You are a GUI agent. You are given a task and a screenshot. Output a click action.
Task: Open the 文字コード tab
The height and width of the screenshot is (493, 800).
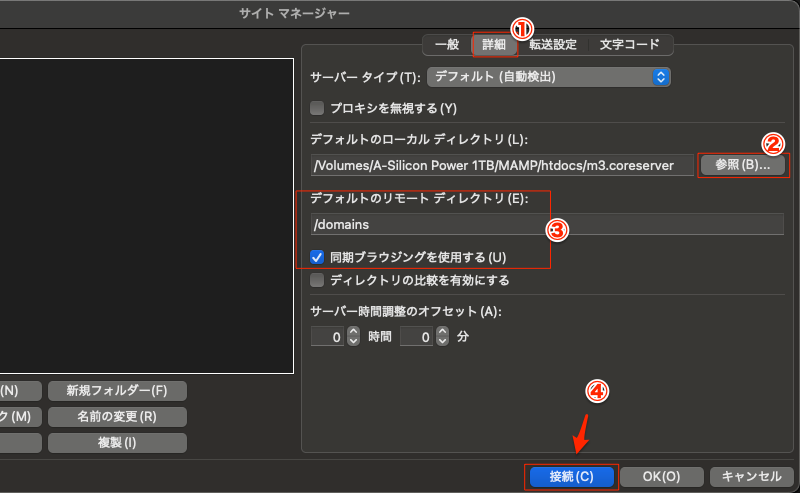tap(629, 44)
